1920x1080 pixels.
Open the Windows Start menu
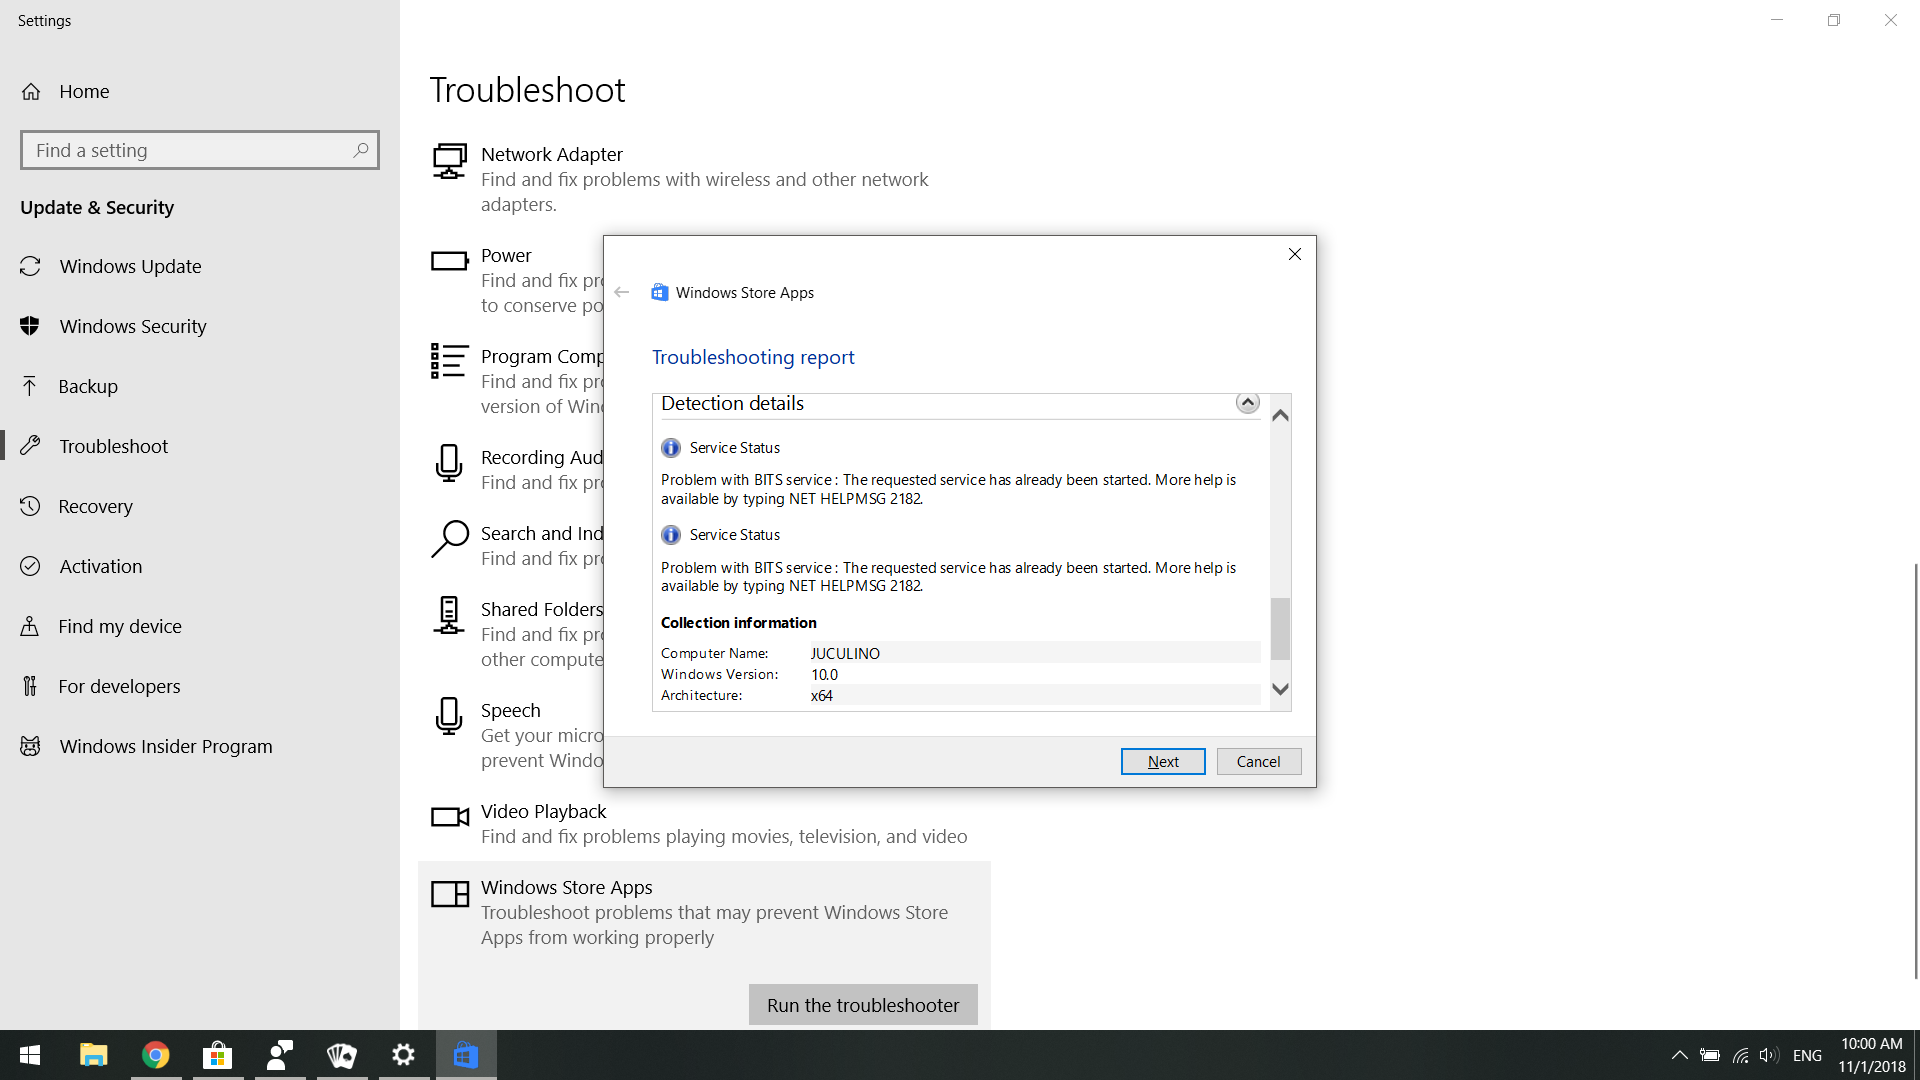coord(30,1055)
